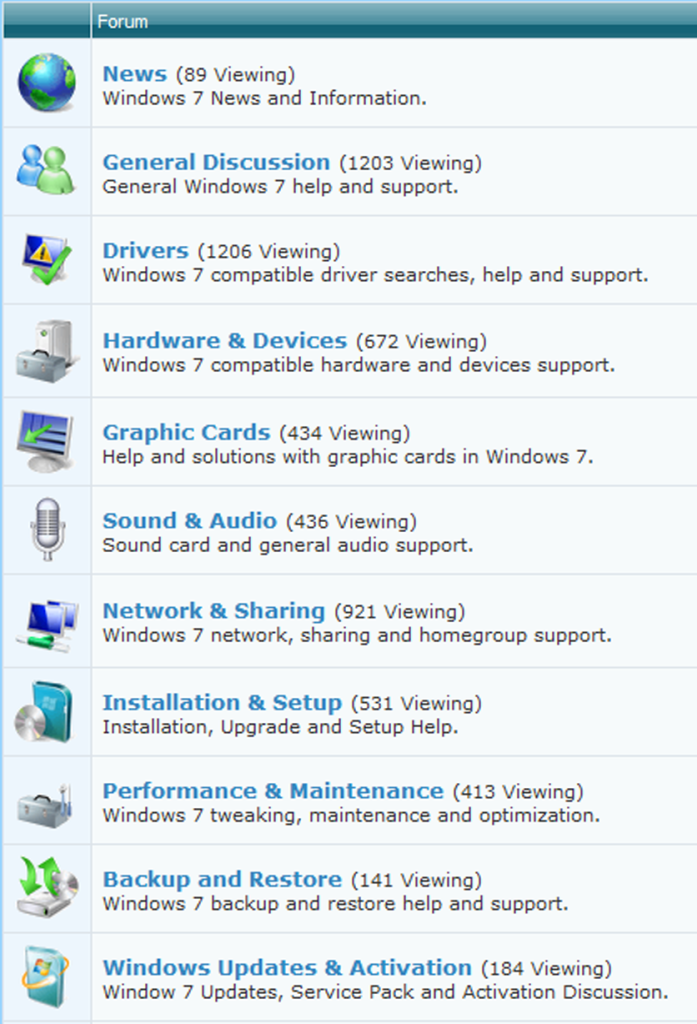The width and height of the screenshot is (697, 1024).
Task: Open the Network & Sharing forum
Action: 214,611
